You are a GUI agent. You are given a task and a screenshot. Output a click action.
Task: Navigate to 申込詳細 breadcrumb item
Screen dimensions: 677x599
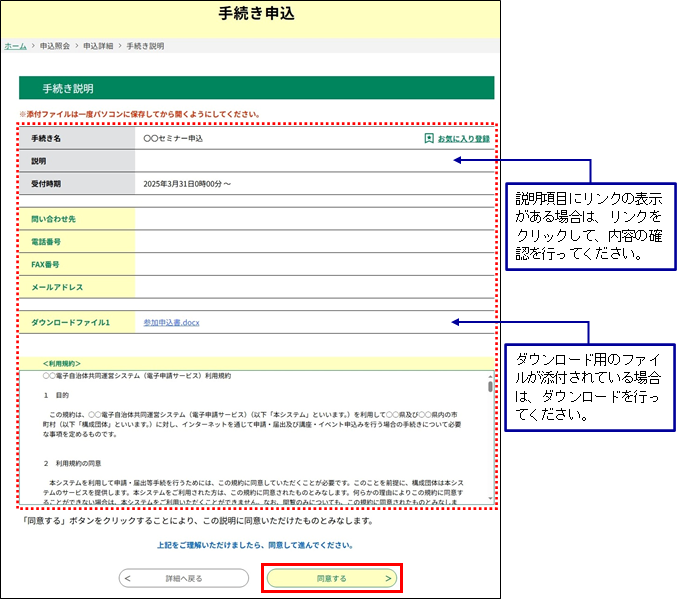(98, 46)
